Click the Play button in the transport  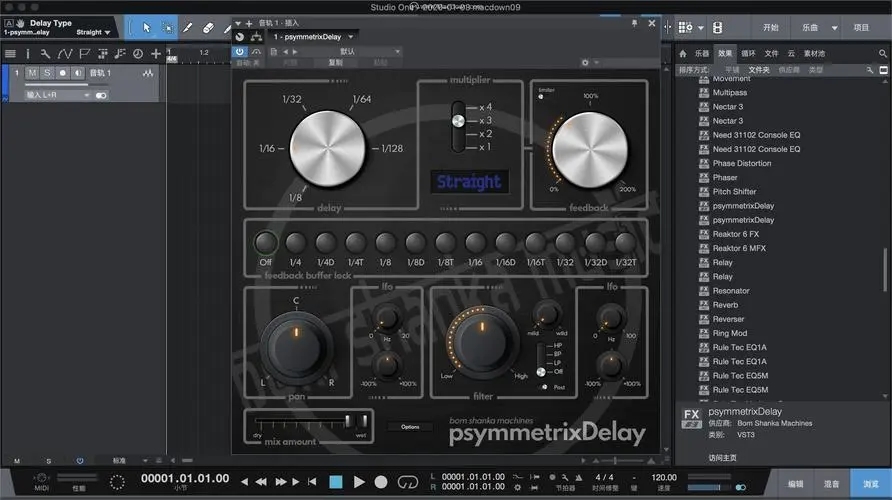coord(360,481)
